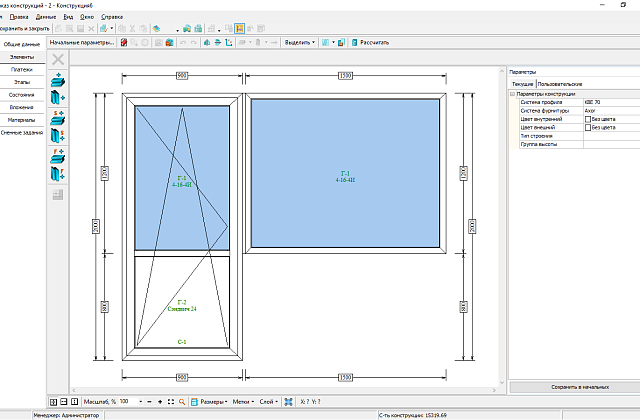Open the Платежи section

pyautogui.click(x=22, y=70)
